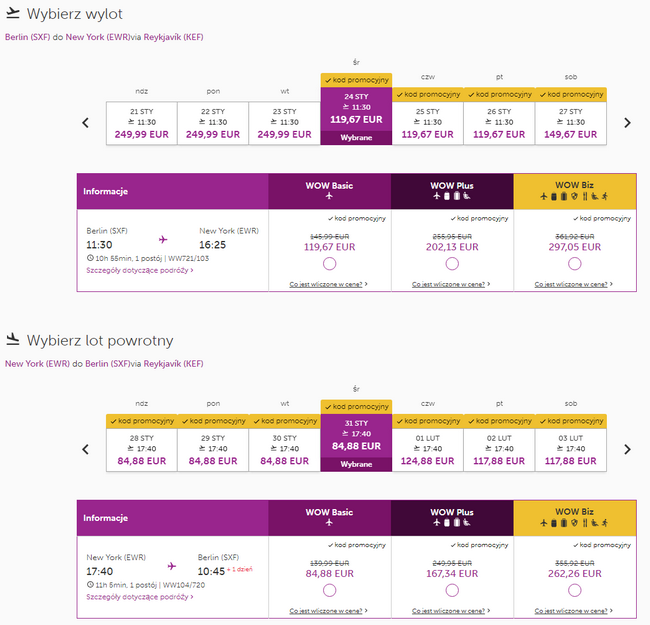The height and width of the screenshot is (625, 650).
Task: Click the takeoff plane icon beside Wybierz wylot
Action: [13, 13]
